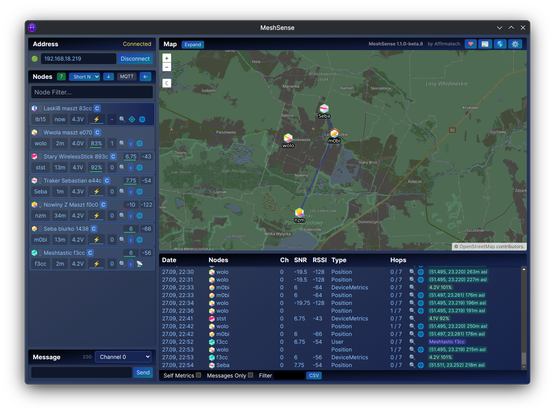Screen dimensions: 555x414
Task: Export the log with CSV button
Action: [314, 375]
